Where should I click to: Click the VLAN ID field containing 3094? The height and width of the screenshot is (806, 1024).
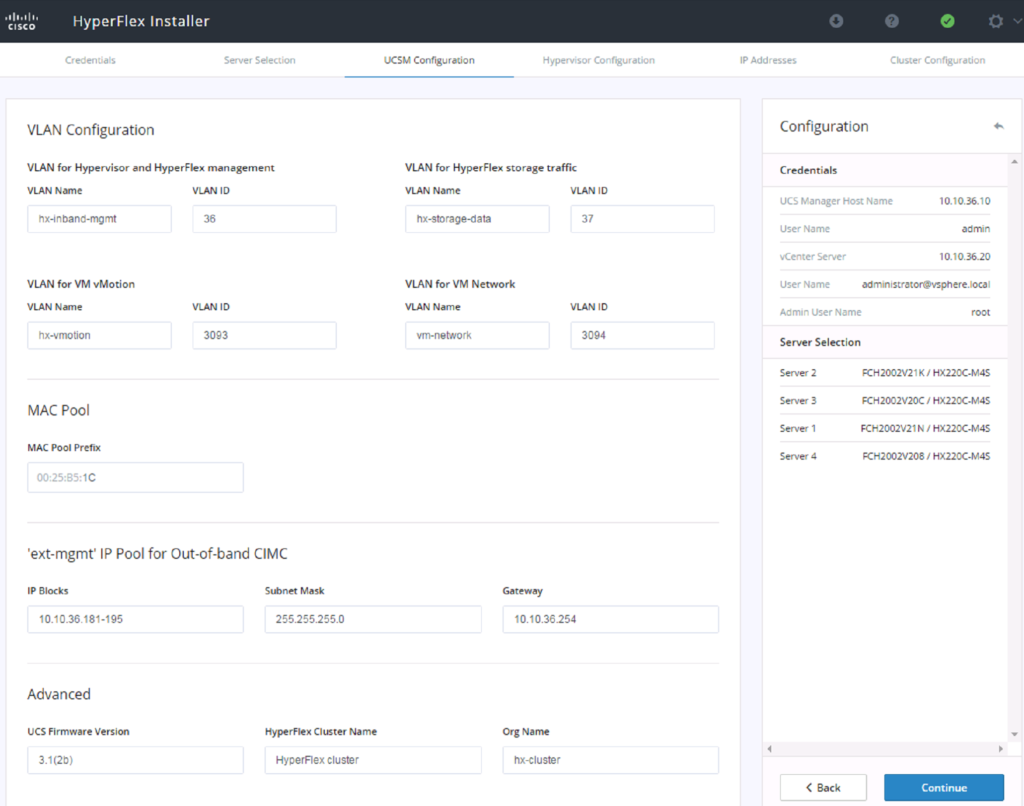coord(643,335)
